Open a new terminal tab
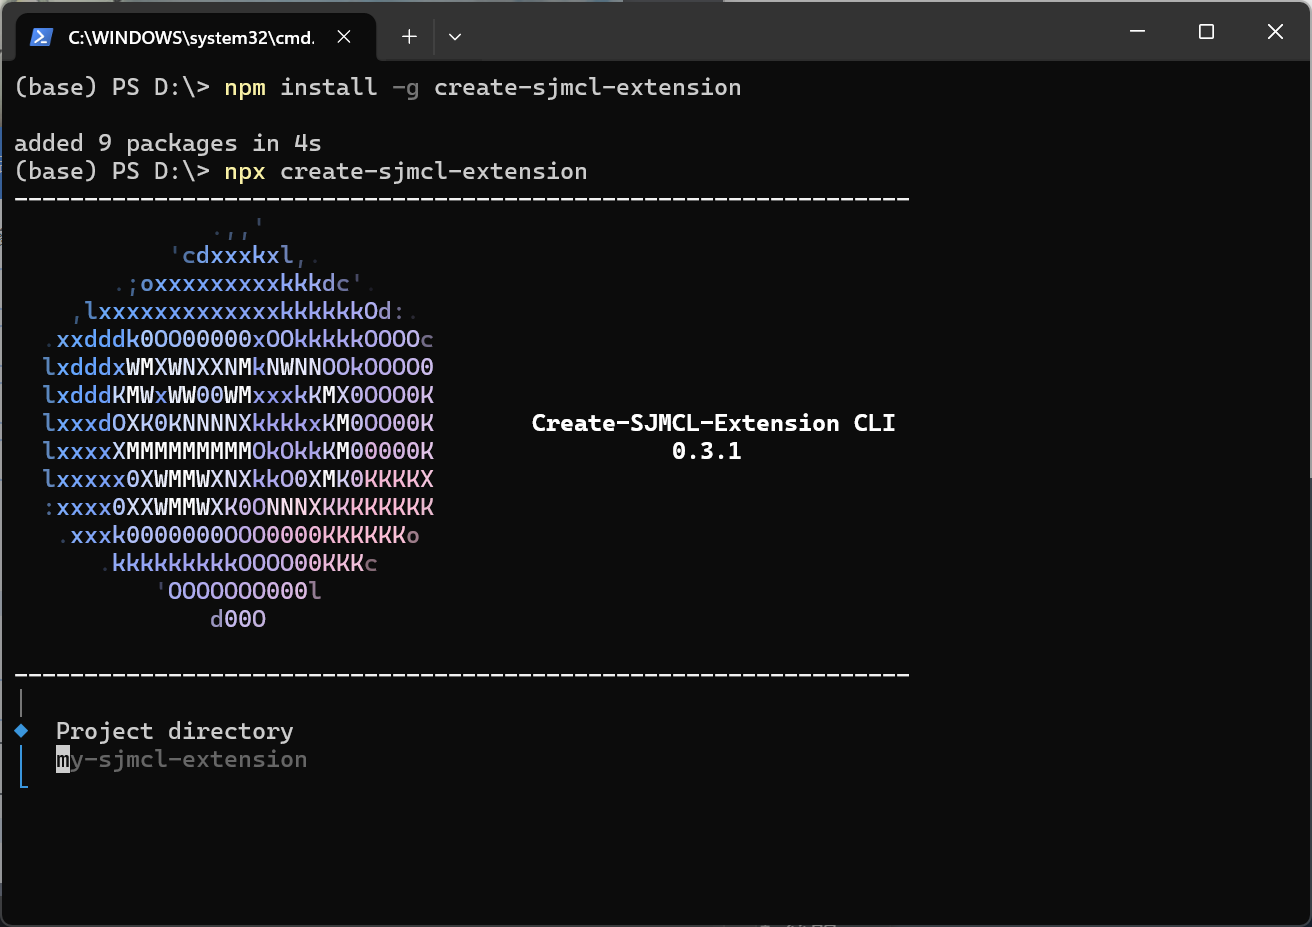1312x927 pixels. click(x=409, y=37)
